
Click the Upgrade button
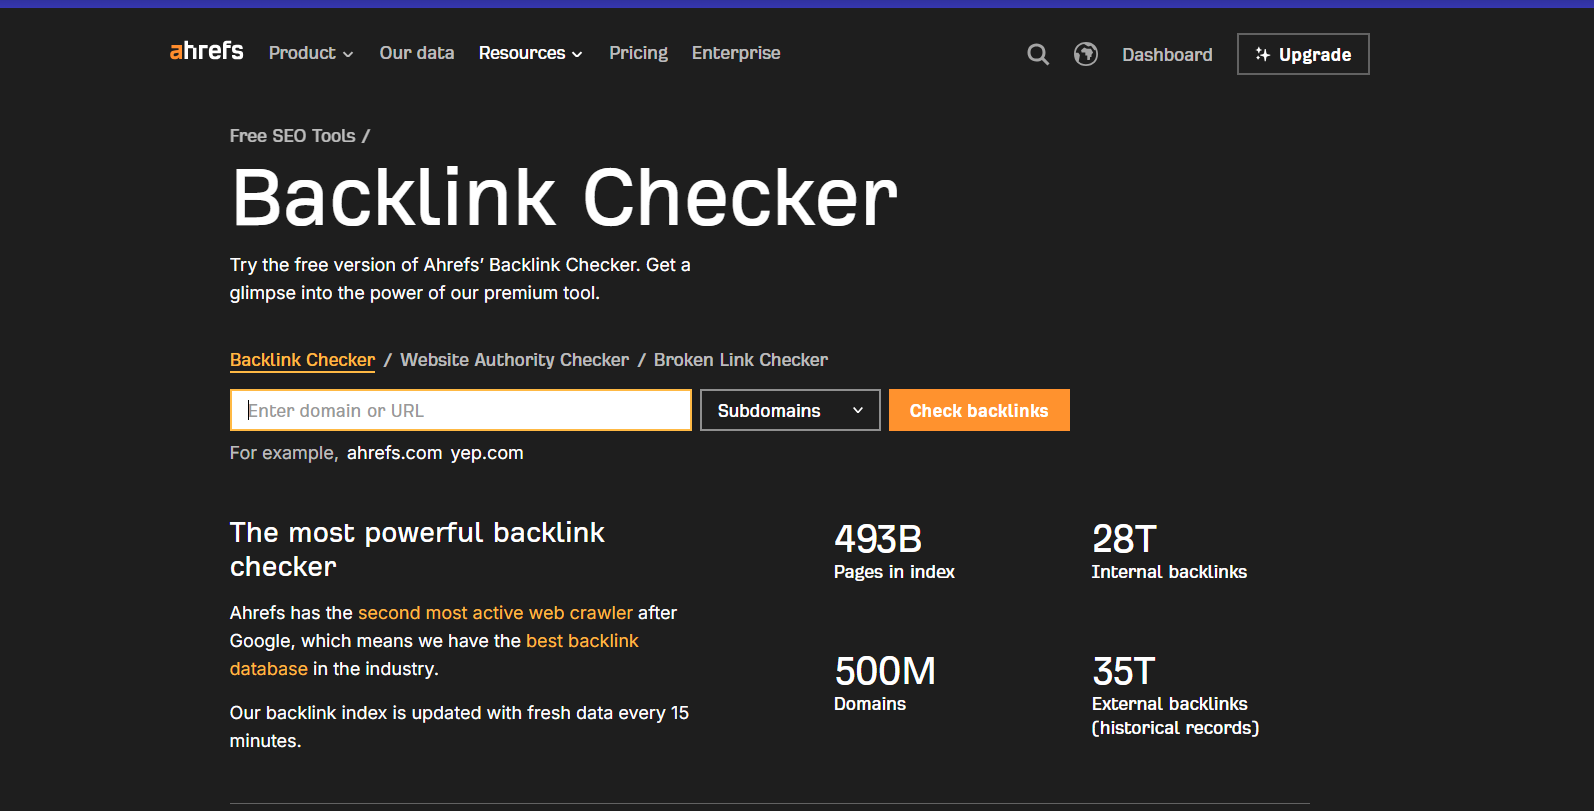(x=1303, y=54)
